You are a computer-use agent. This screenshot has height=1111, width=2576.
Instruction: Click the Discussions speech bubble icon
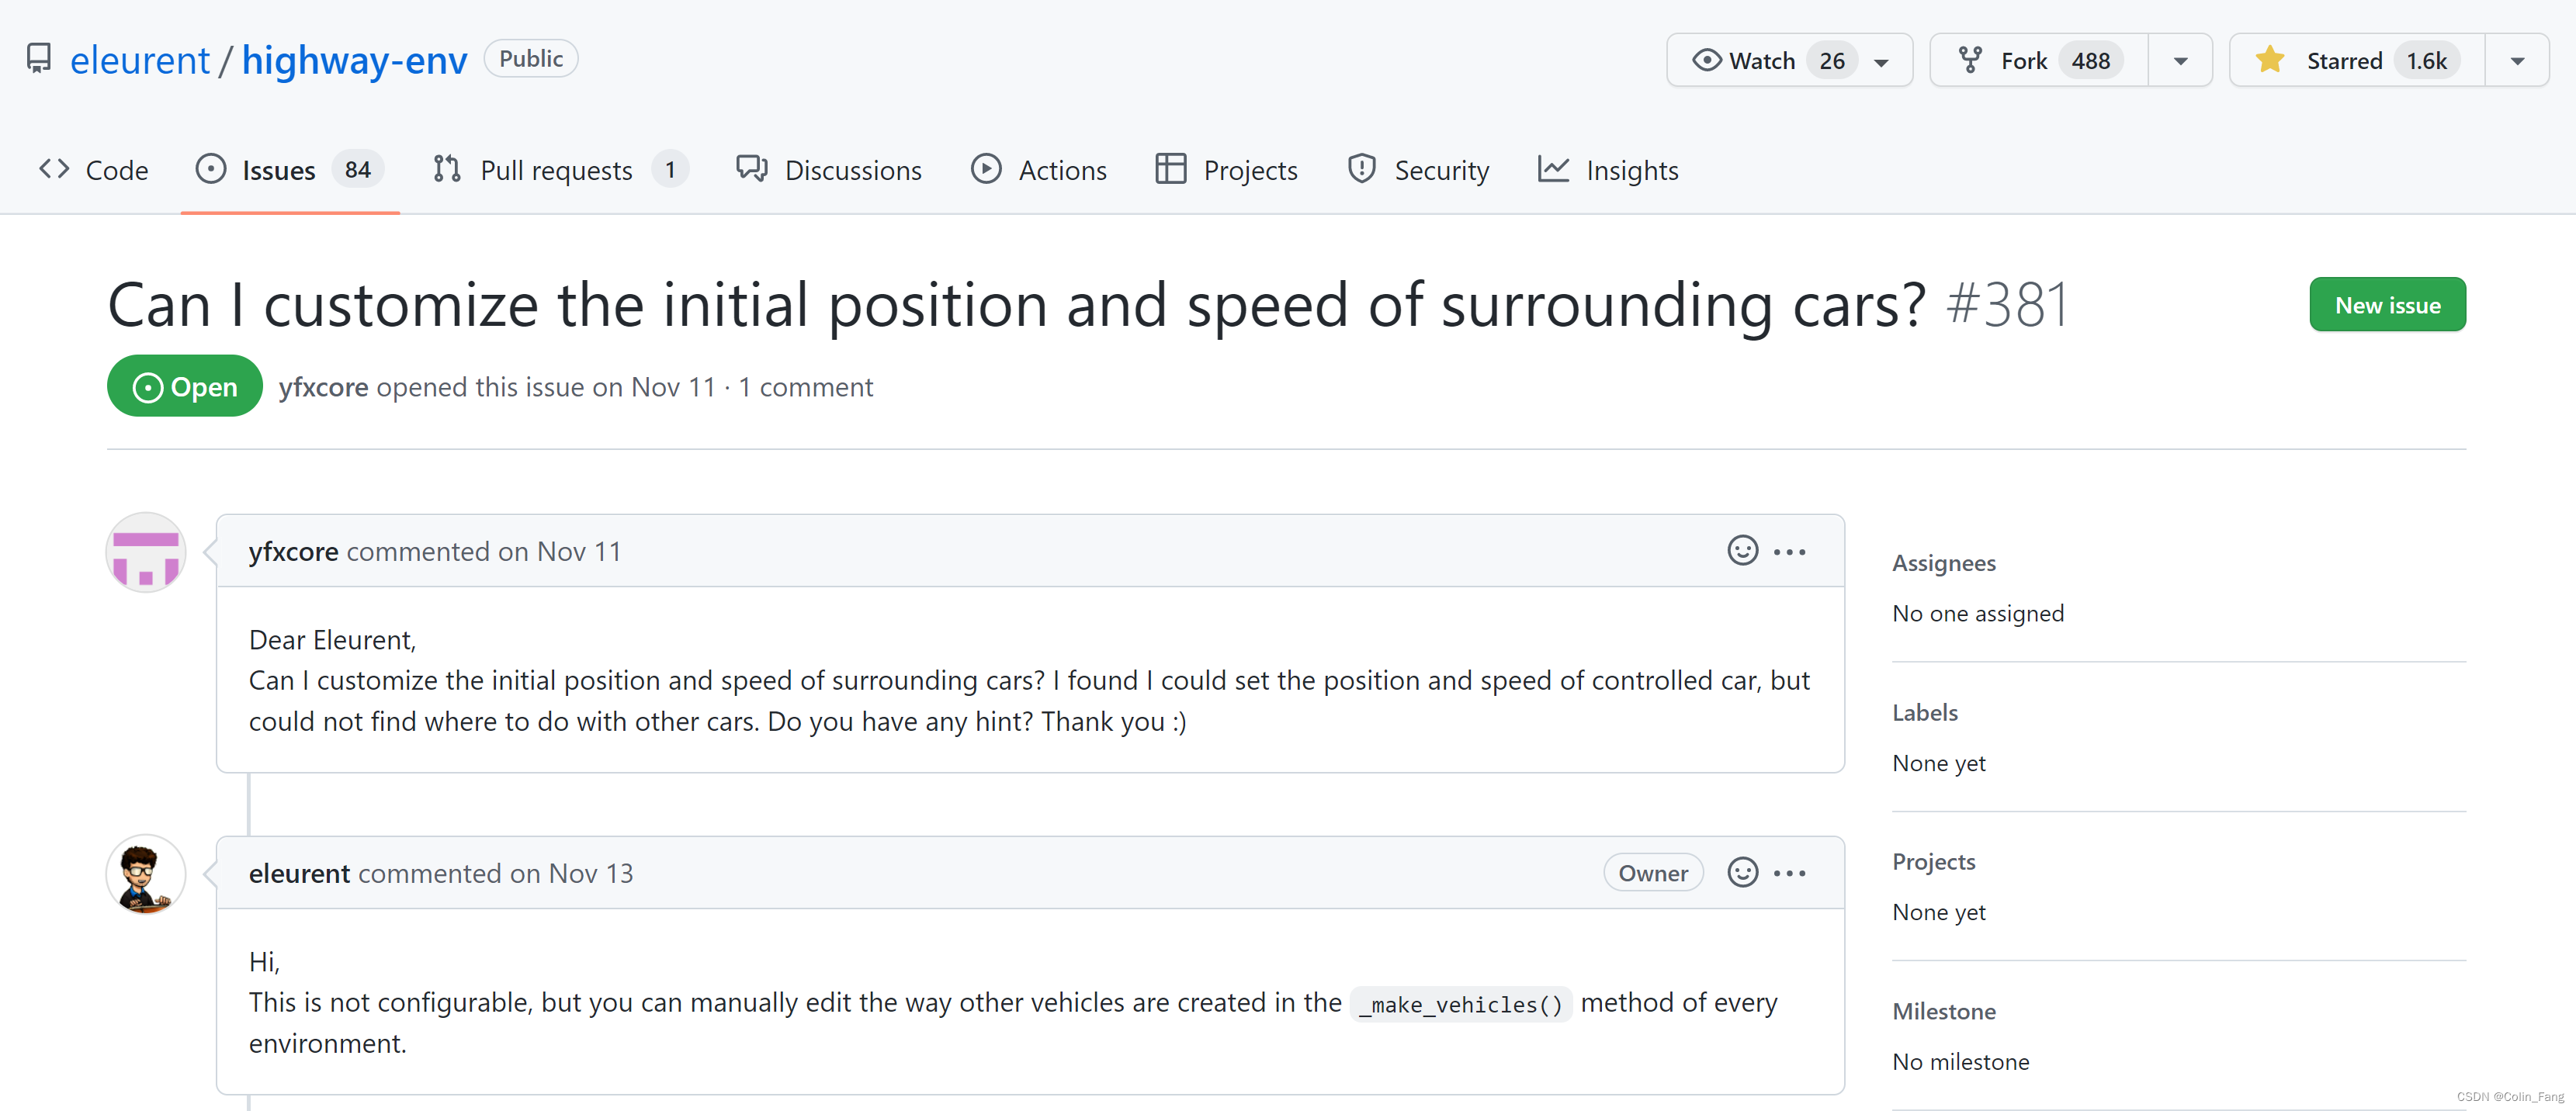(752, 169)
